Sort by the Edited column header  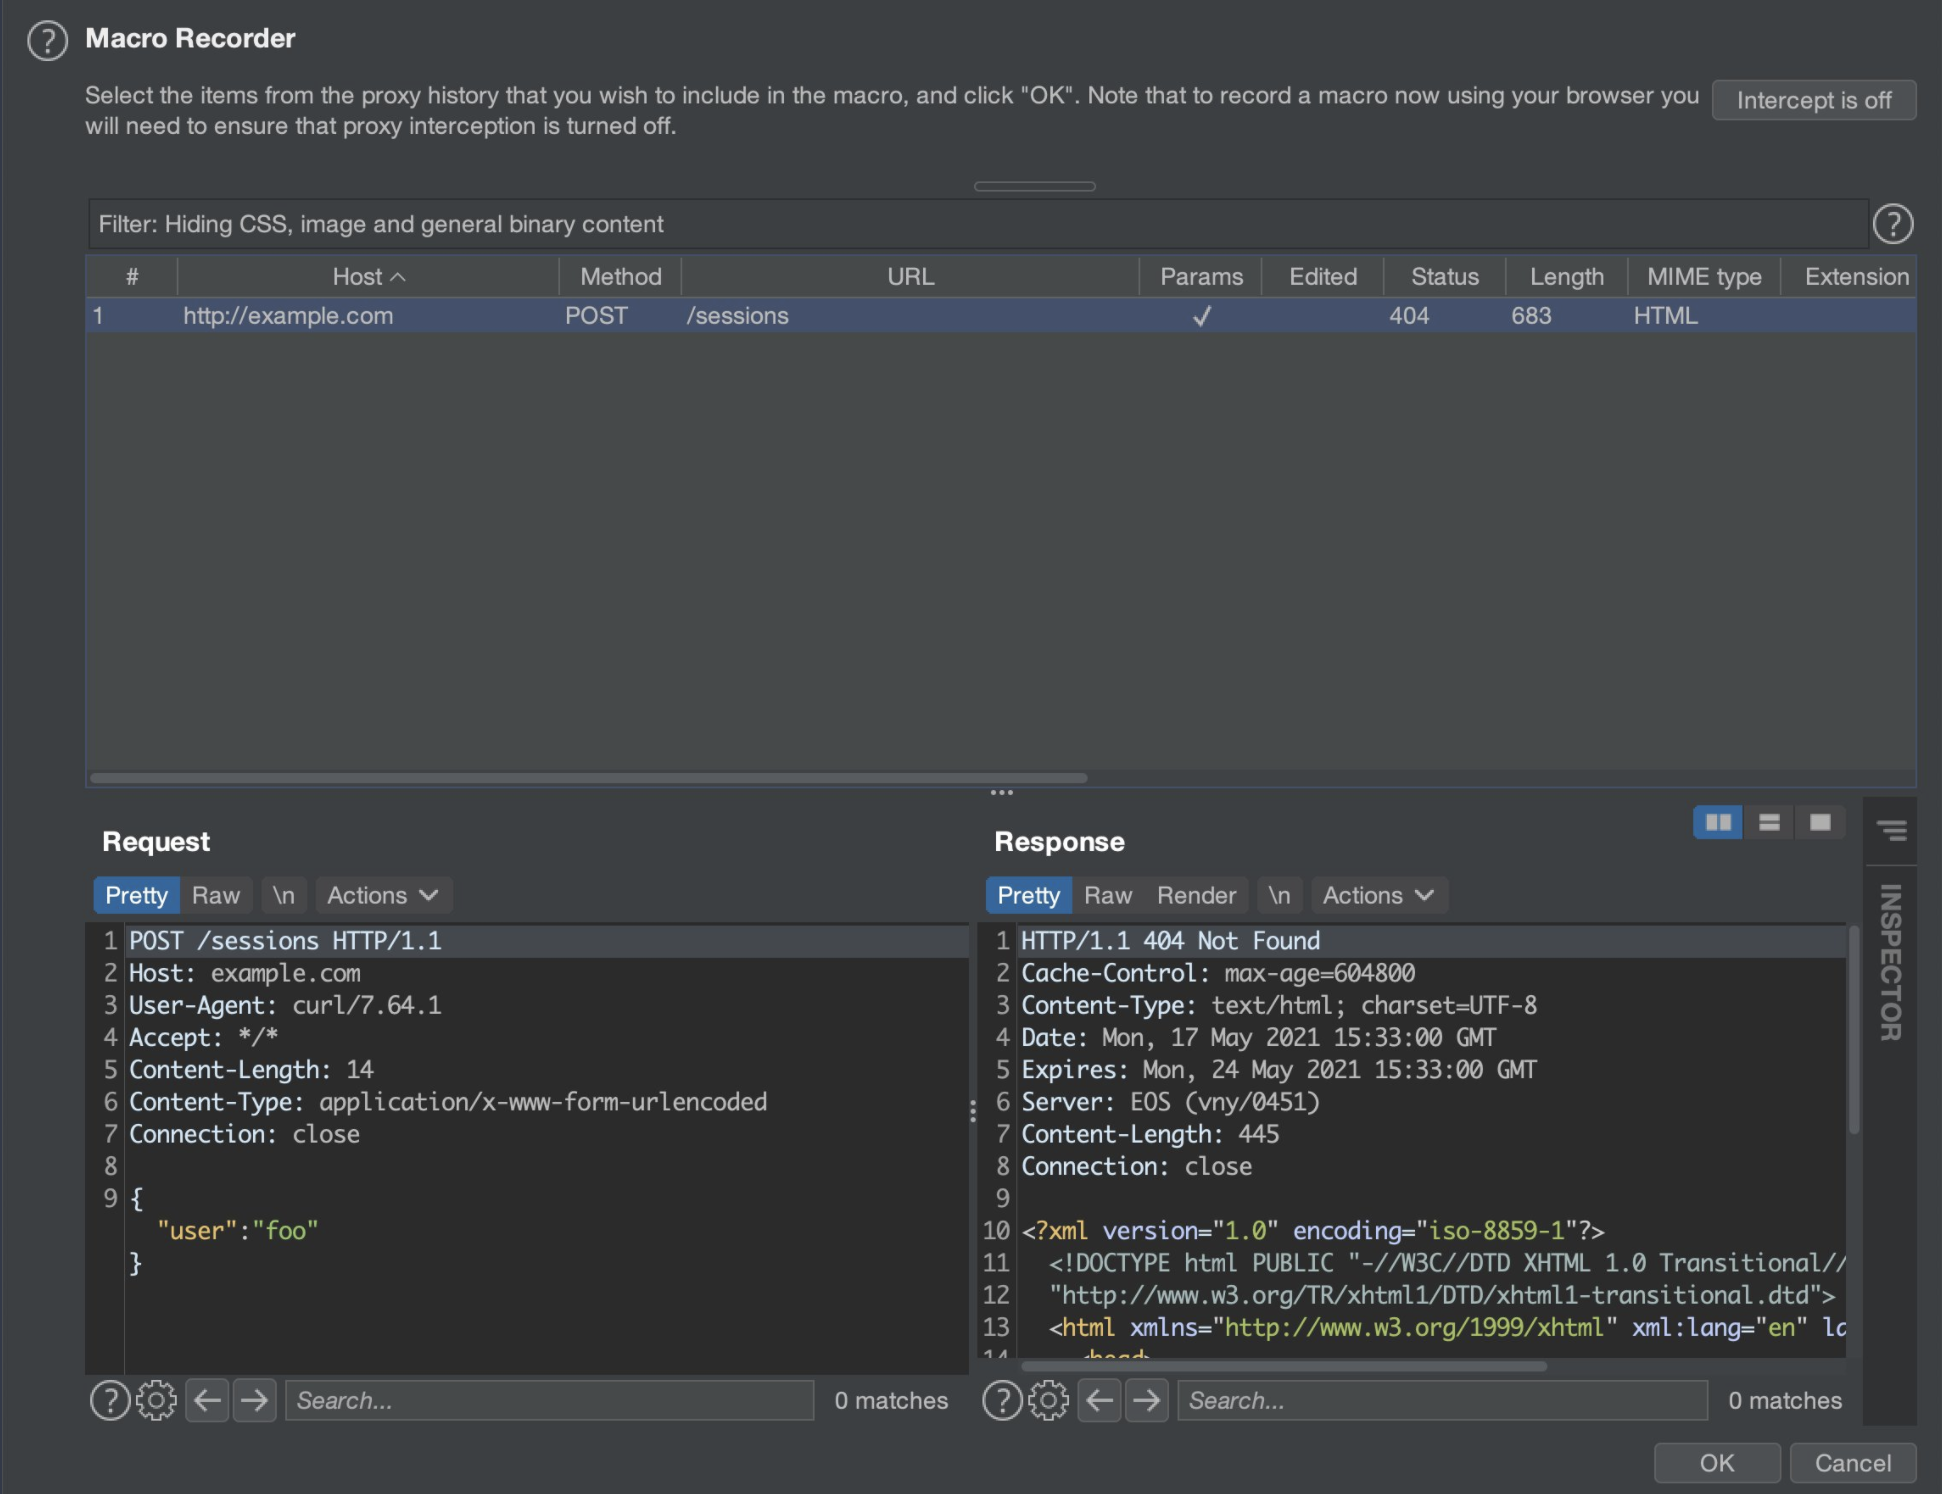tap(1323, 277)
